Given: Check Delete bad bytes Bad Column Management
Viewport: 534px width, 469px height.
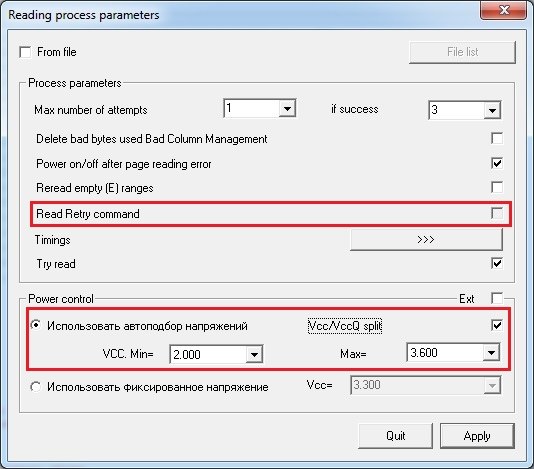Looking at the screenshot, I should [x=497, y=138].
